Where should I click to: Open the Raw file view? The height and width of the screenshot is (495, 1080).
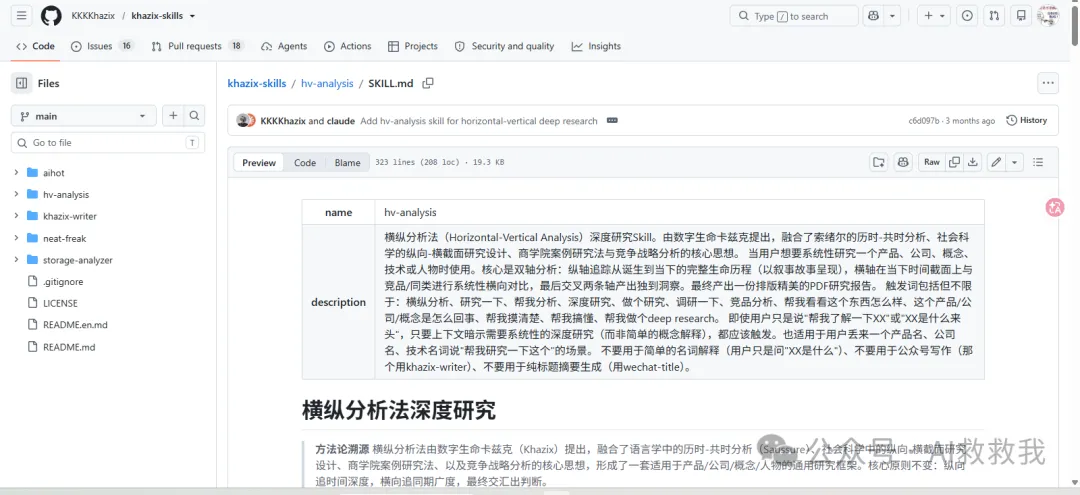pos(931,162)
